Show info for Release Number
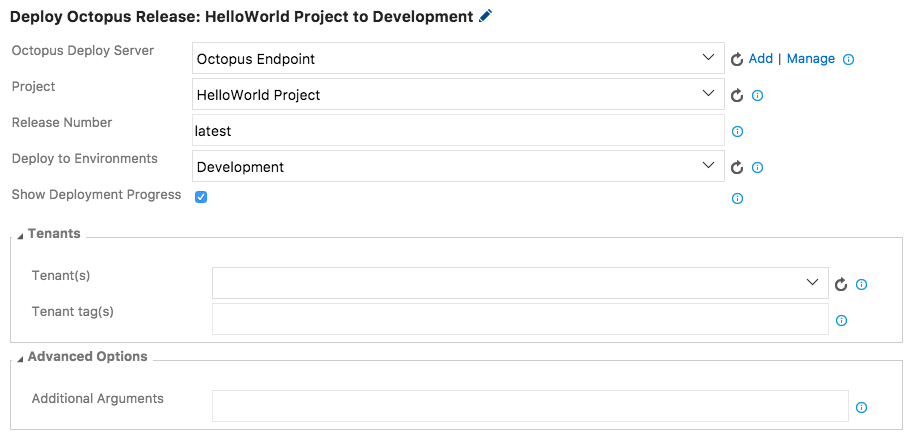 pos(737,131)
